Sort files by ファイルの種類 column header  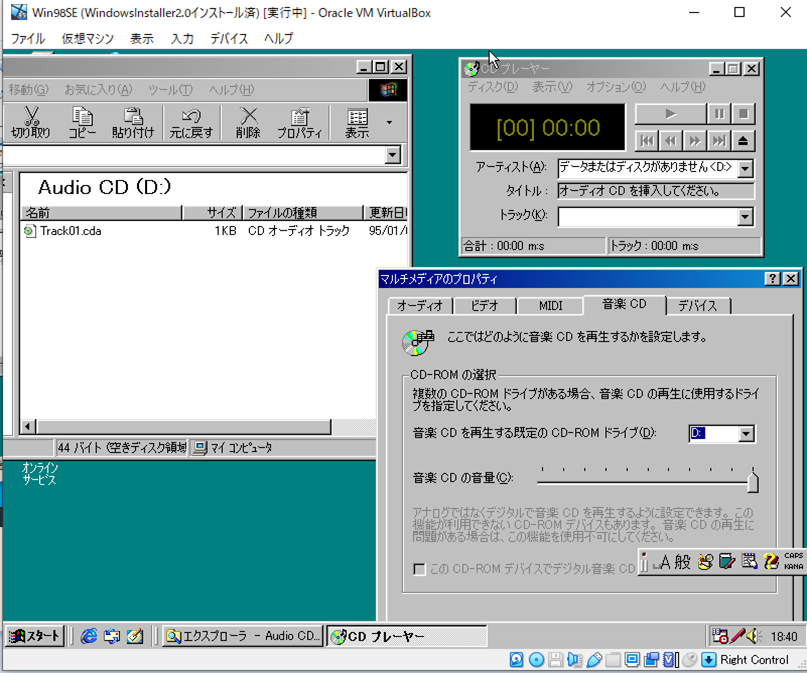coord(303,212)
